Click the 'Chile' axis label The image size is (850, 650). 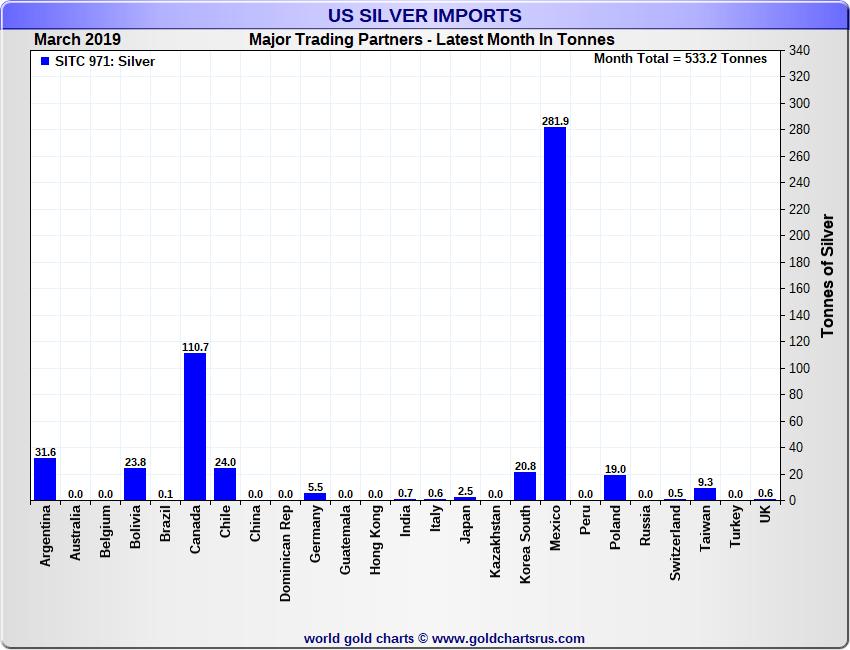coord(225,521)
